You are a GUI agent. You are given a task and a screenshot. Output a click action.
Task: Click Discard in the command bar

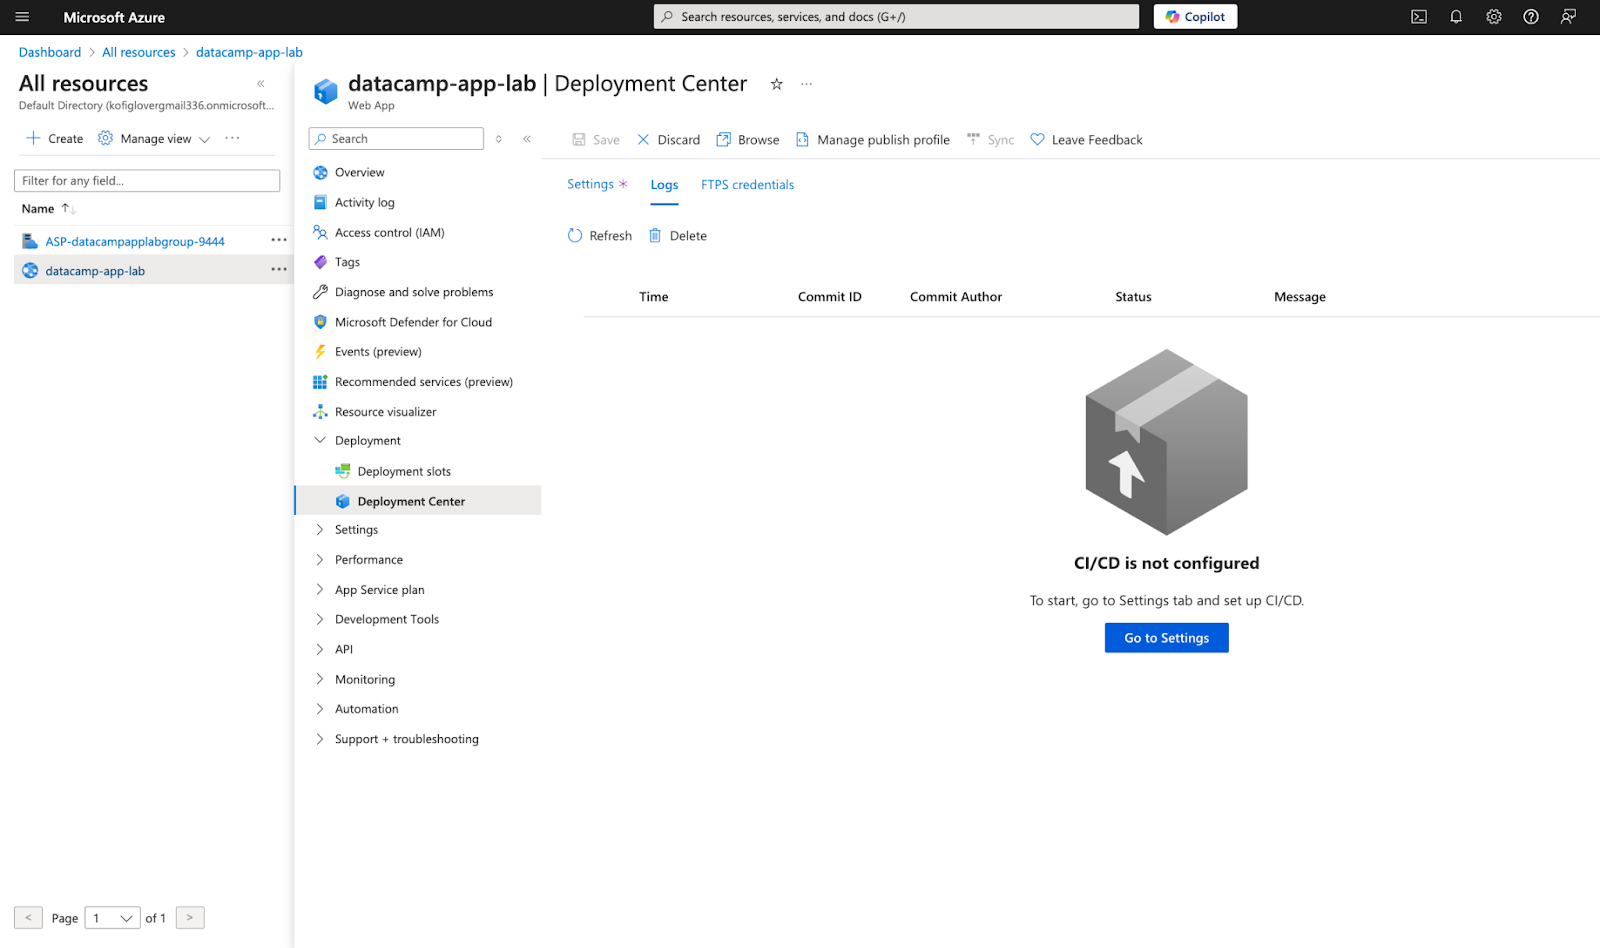pos(669,140)
